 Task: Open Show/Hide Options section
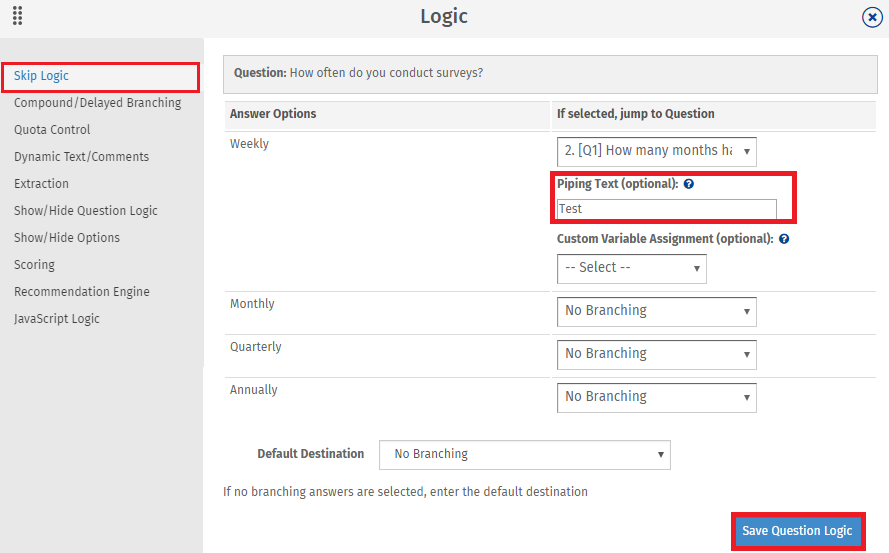tap(67, 238)
